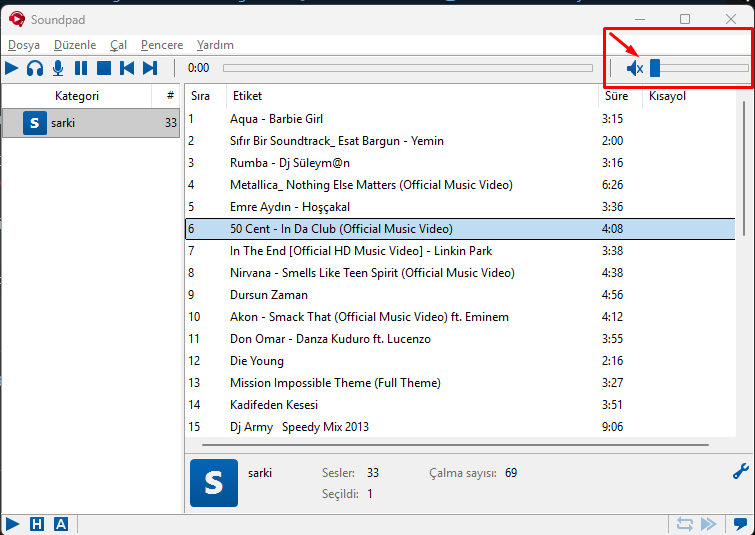Jump to previous sound icon
Image resolution: width=755 pixels, height=535 pixels.
[x=127, y=68]
